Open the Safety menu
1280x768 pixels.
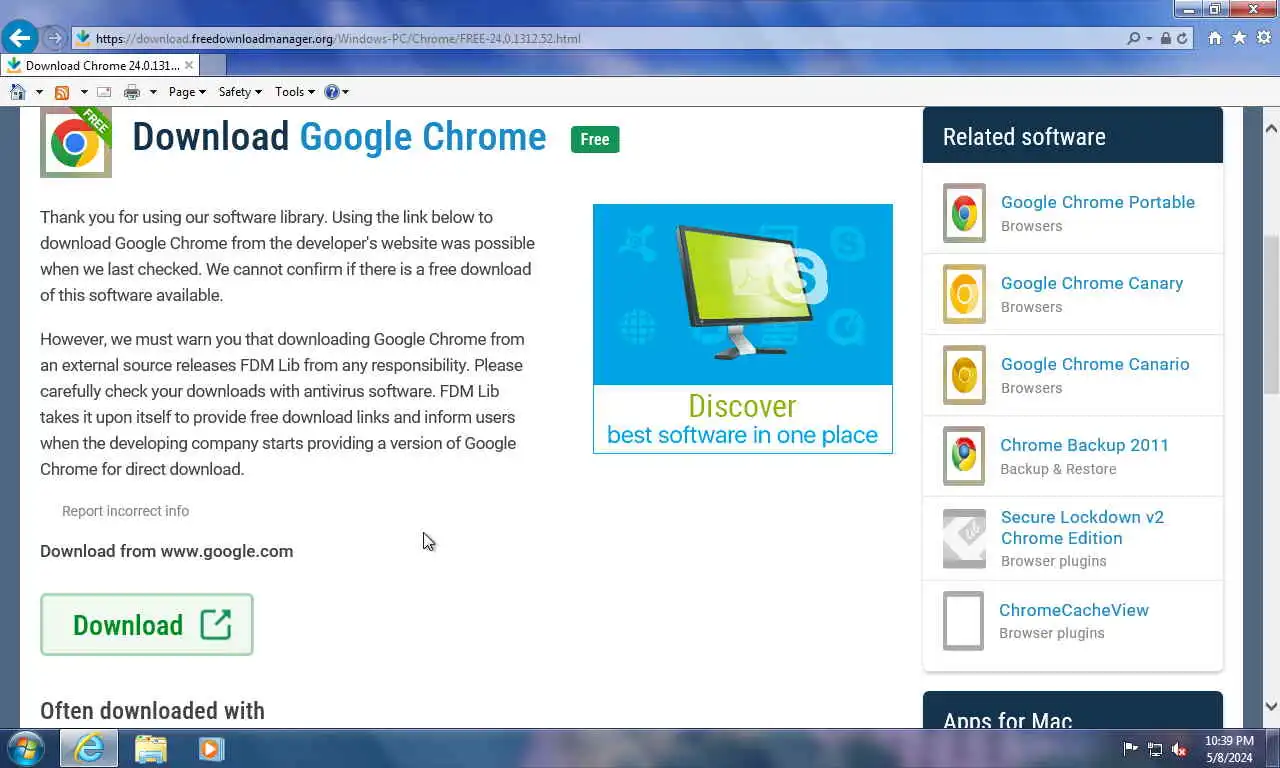click(x=240, y=92)
